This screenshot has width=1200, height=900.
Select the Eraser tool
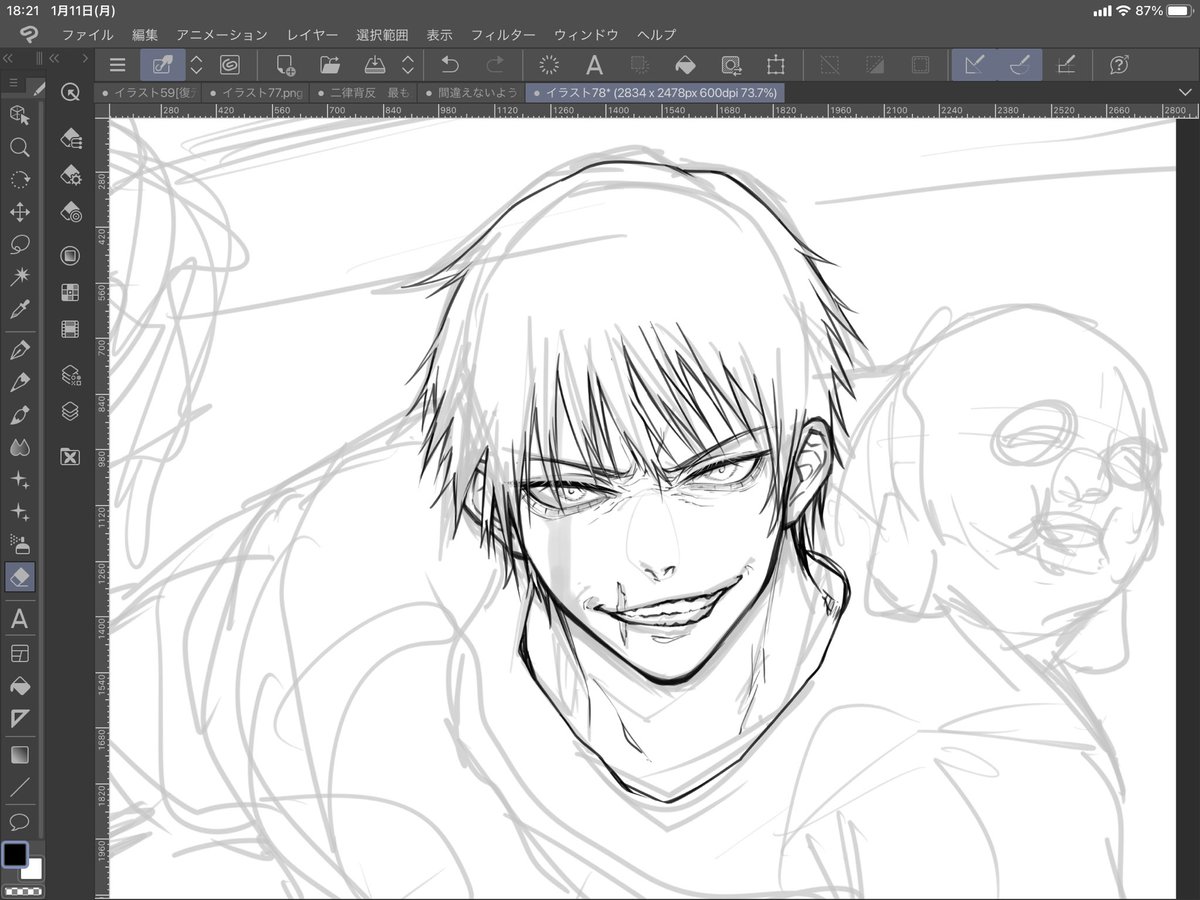point(19,576)
